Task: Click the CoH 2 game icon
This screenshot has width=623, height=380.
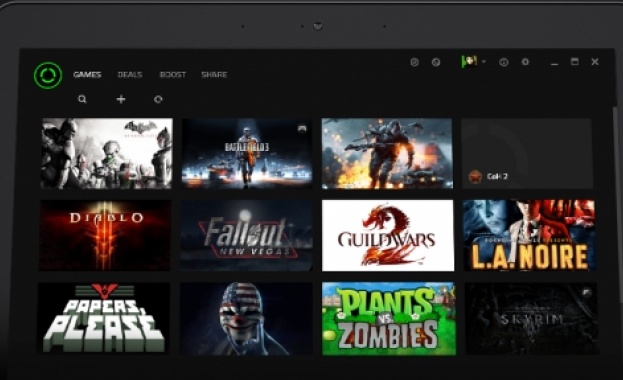Action: tap(475, 176)
